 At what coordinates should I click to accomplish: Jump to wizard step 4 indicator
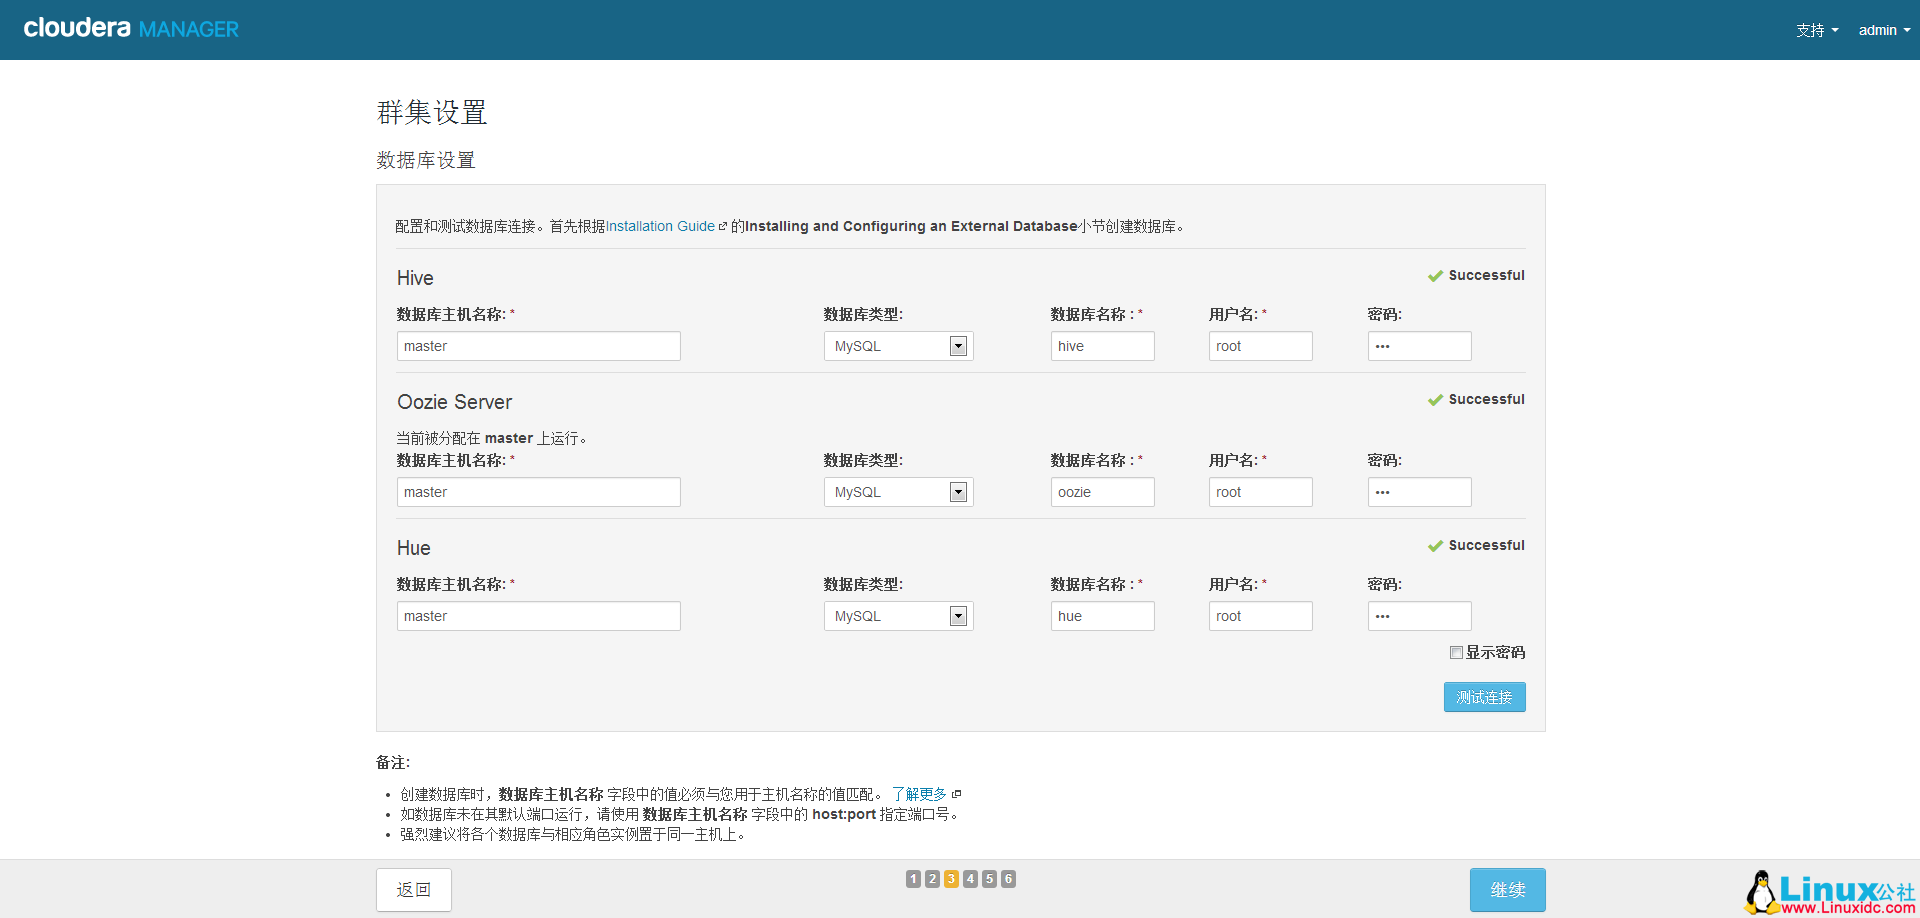[970, 879]
